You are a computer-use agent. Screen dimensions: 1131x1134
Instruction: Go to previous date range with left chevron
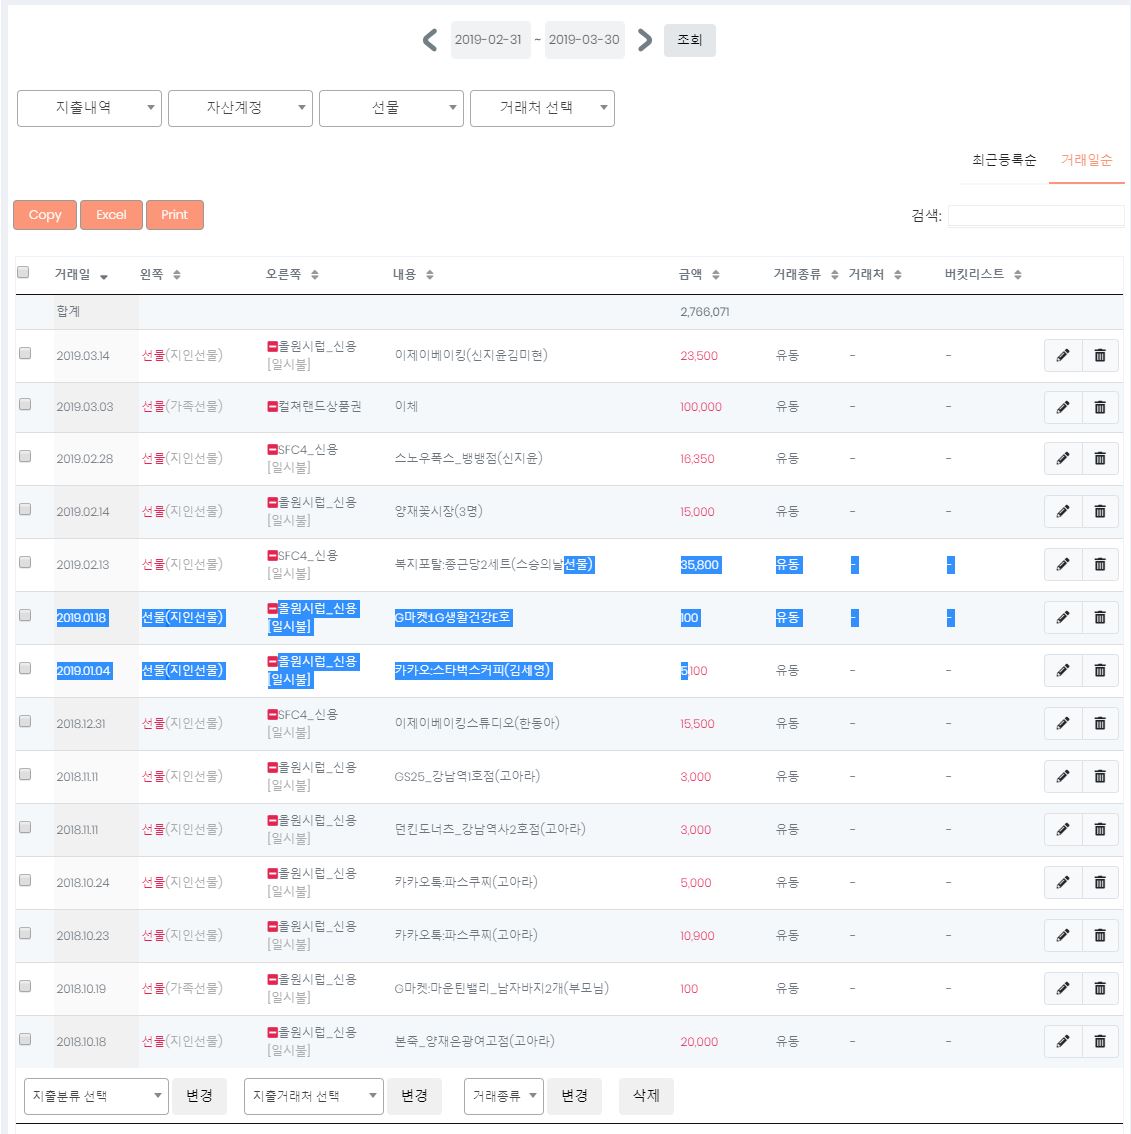pyautogui.click(x=430, y=40)
